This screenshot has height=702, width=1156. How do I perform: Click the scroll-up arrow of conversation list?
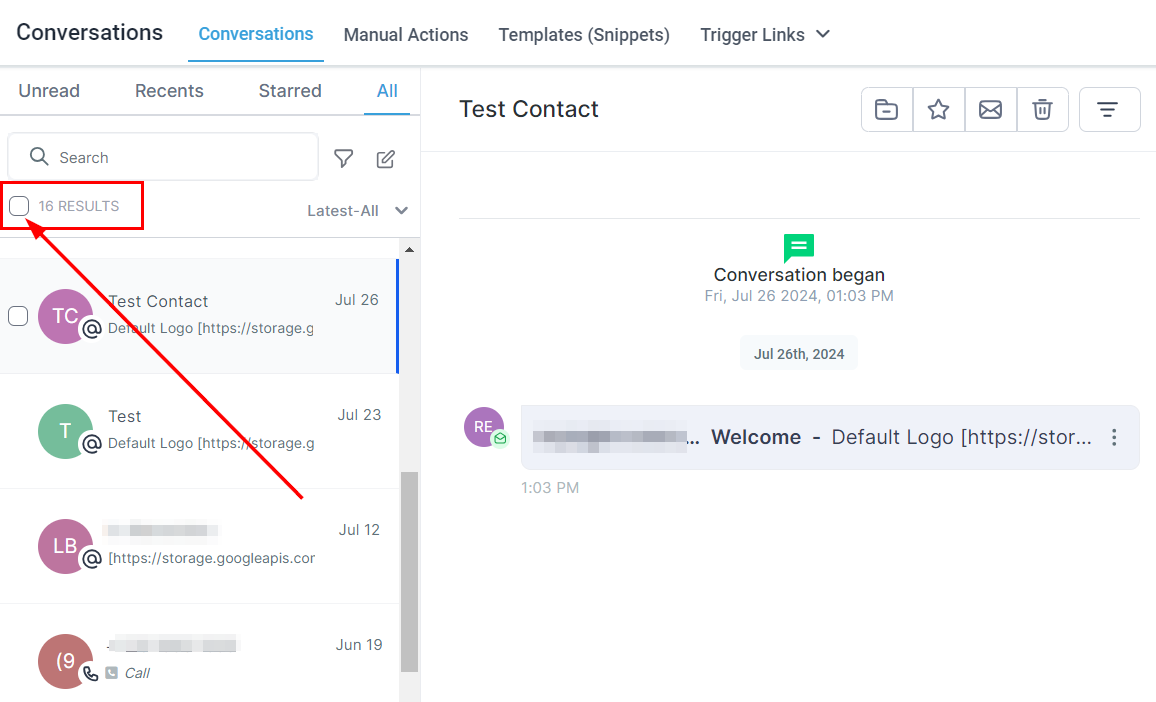tap(409, 249)
